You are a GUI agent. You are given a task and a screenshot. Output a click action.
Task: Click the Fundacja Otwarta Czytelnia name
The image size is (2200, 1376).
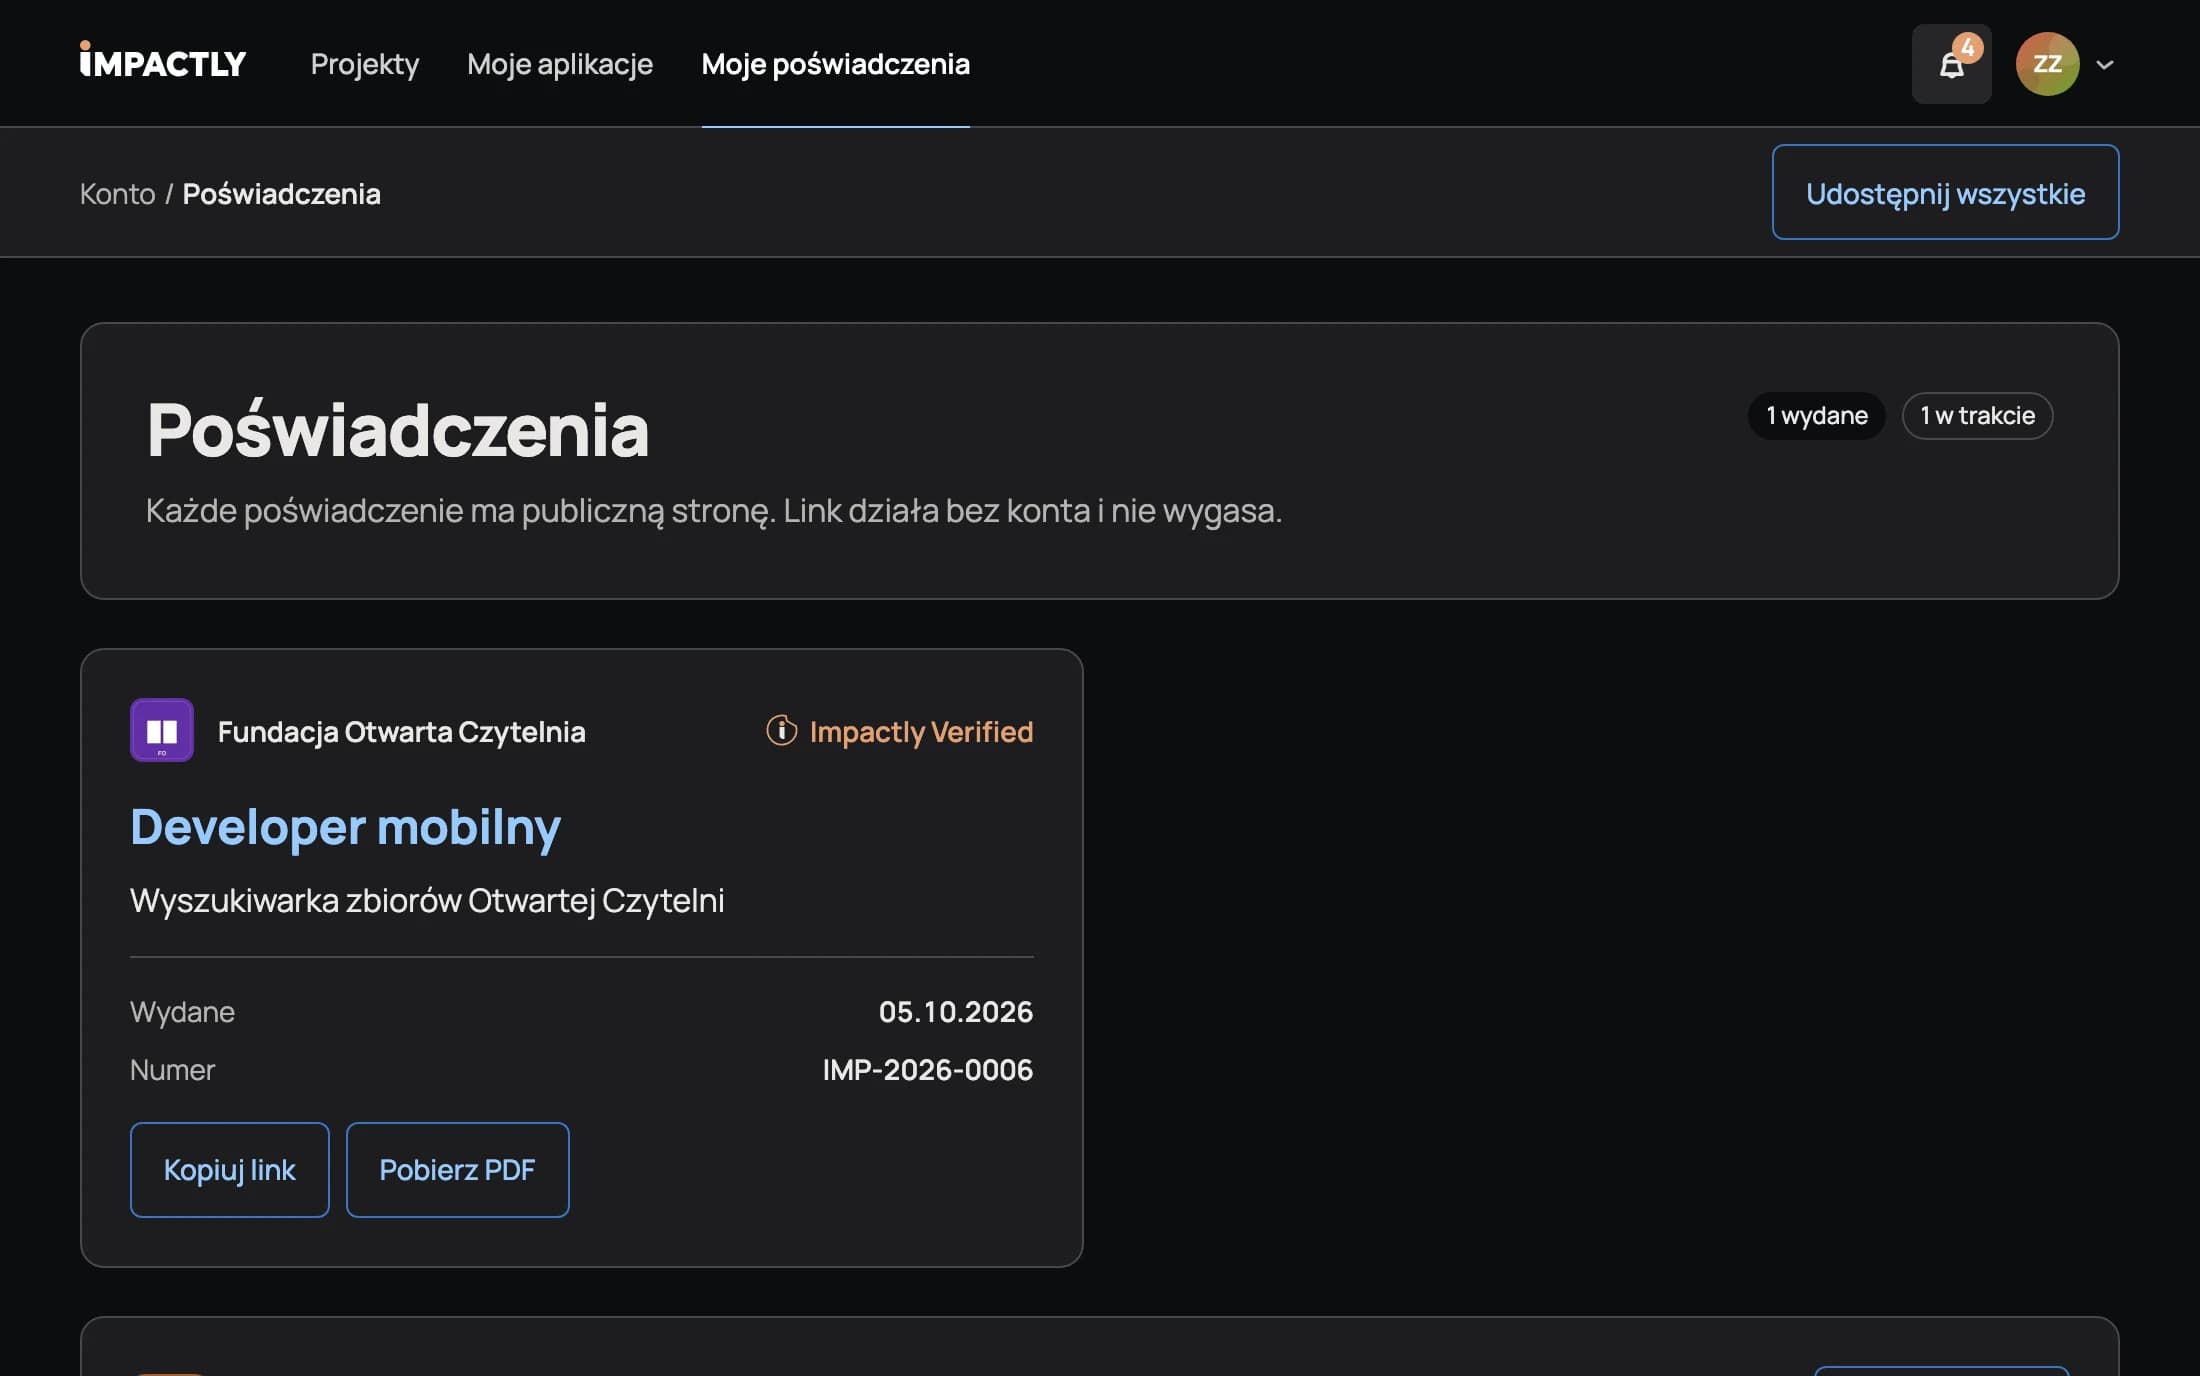(x=402, y=731)
